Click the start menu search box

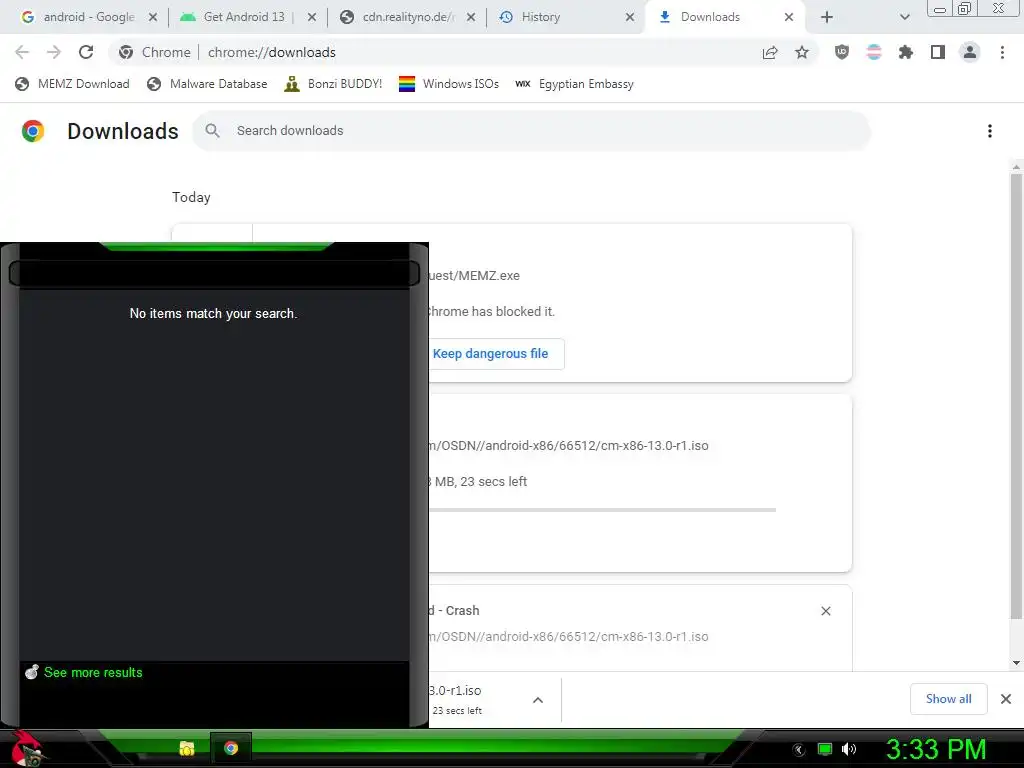[x=214, y=274]
